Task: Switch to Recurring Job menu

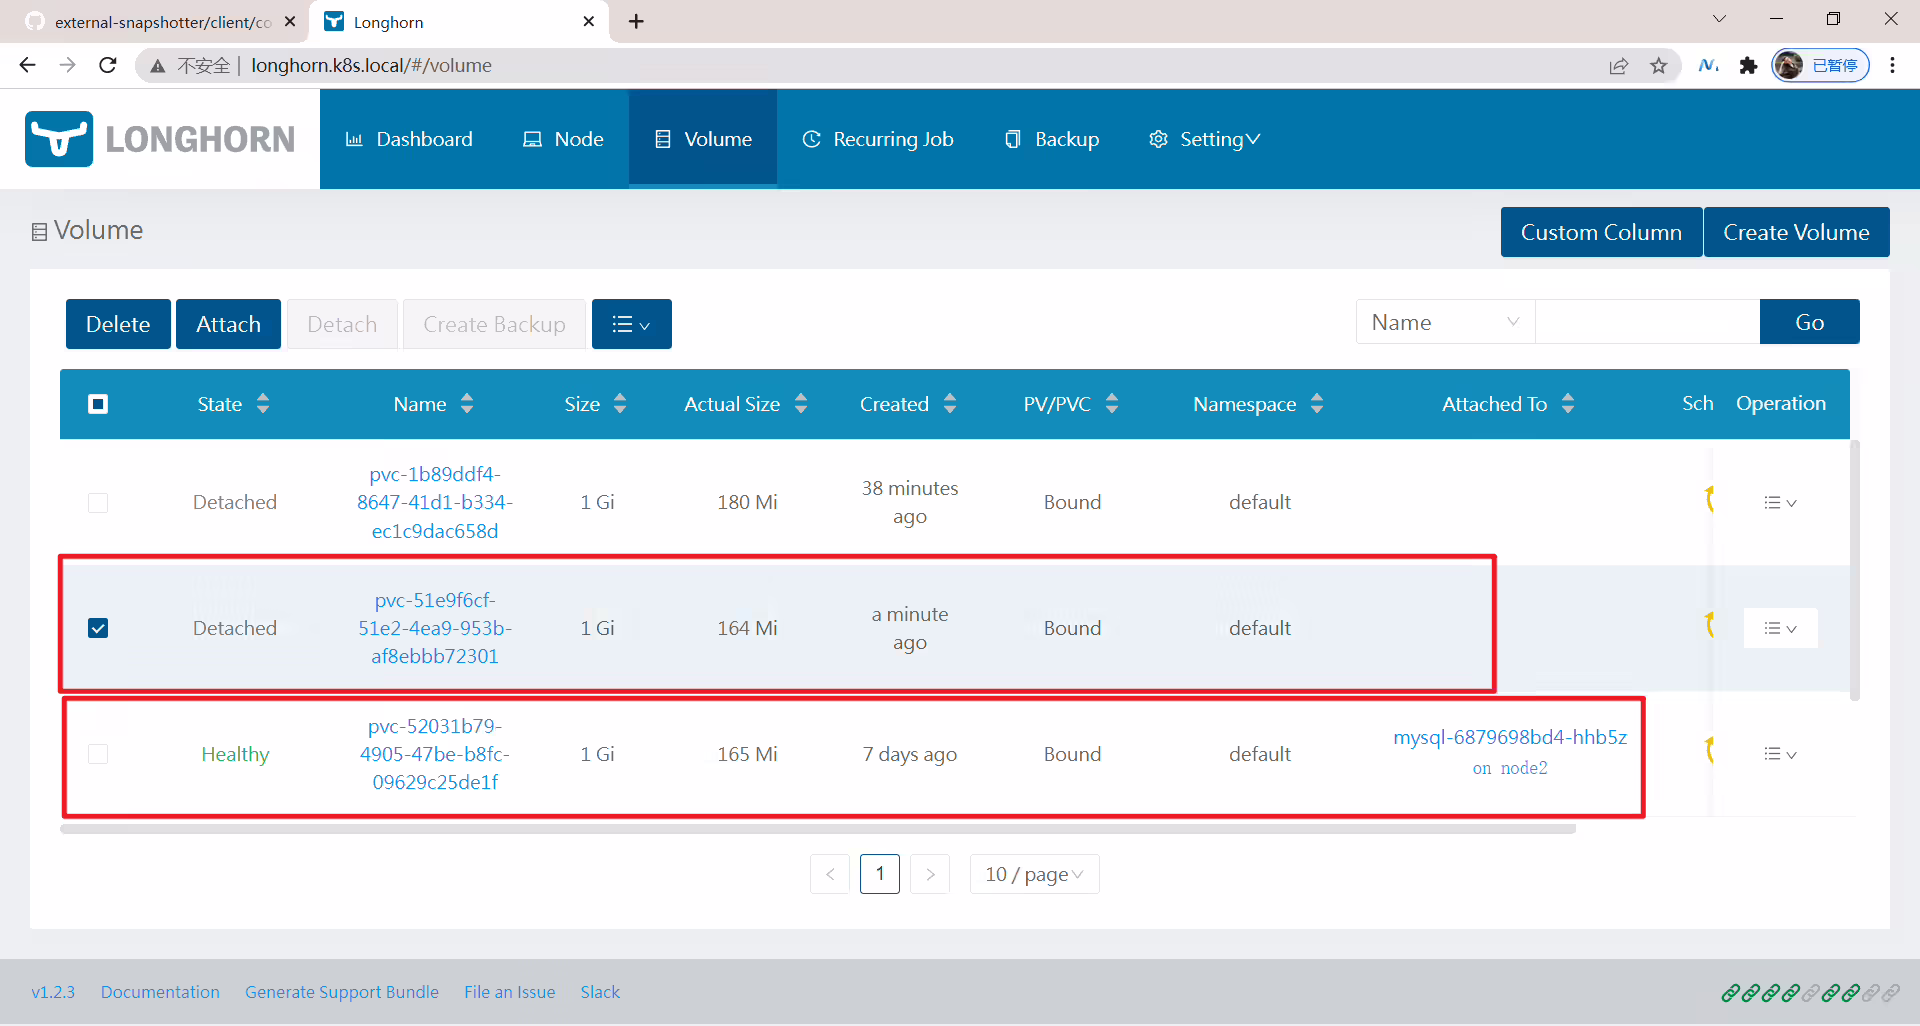Action: [878, 139]
